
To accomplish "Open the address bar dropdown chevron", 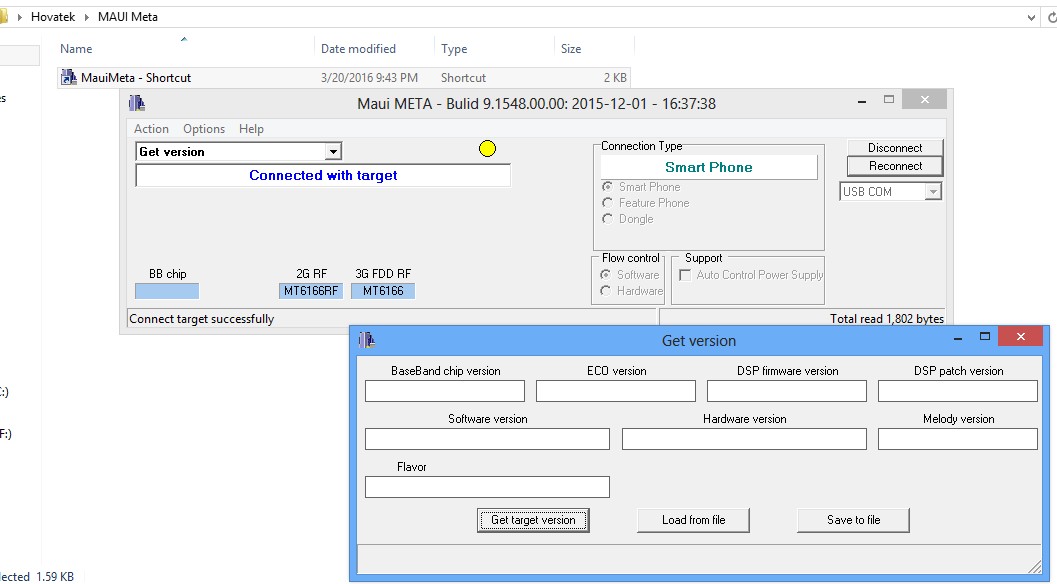I will [x=1031, y=16].
